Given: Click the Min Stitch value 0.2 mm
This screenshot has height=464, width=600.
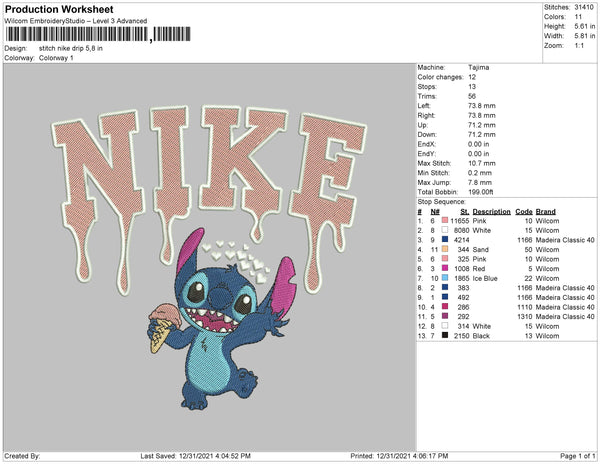Looking at the screenshot, I should pos(480,173).
